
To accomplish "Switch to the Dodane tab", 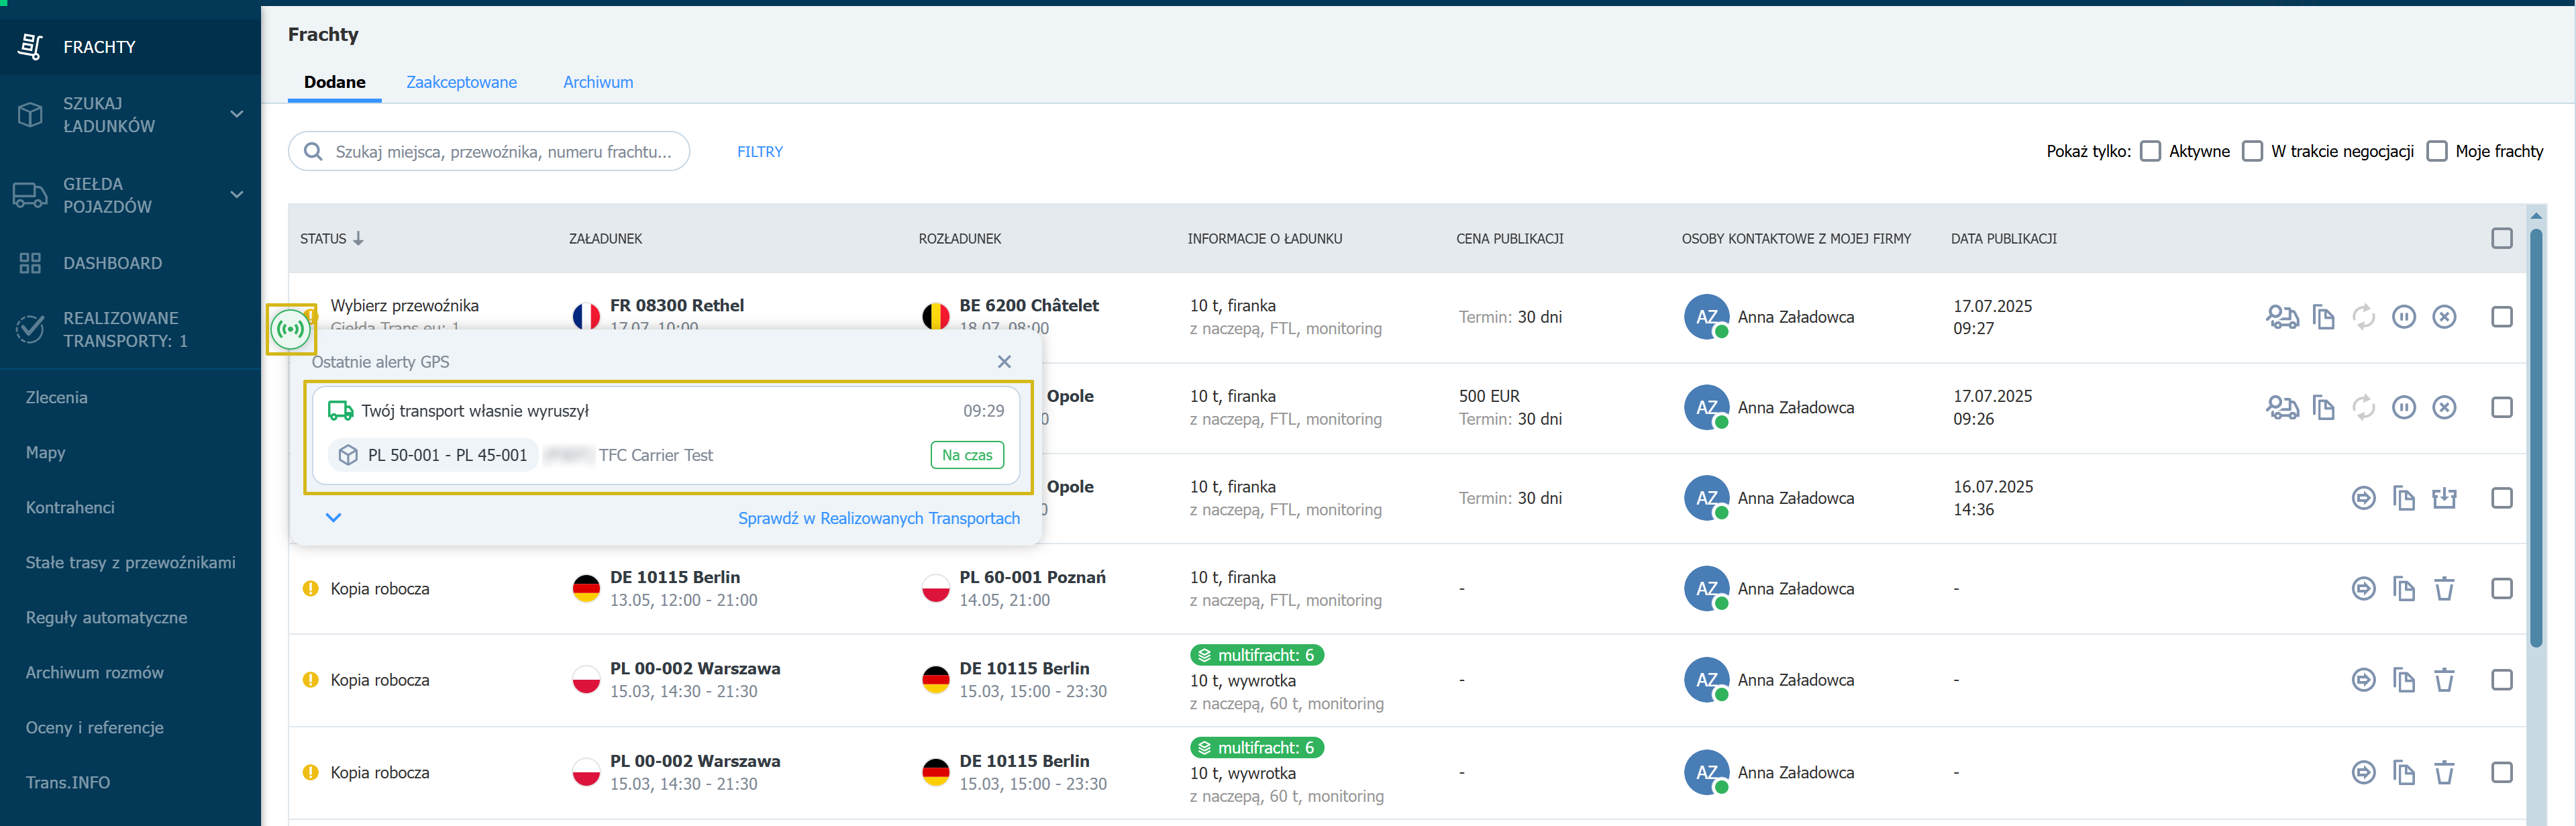I will (335, 82).
